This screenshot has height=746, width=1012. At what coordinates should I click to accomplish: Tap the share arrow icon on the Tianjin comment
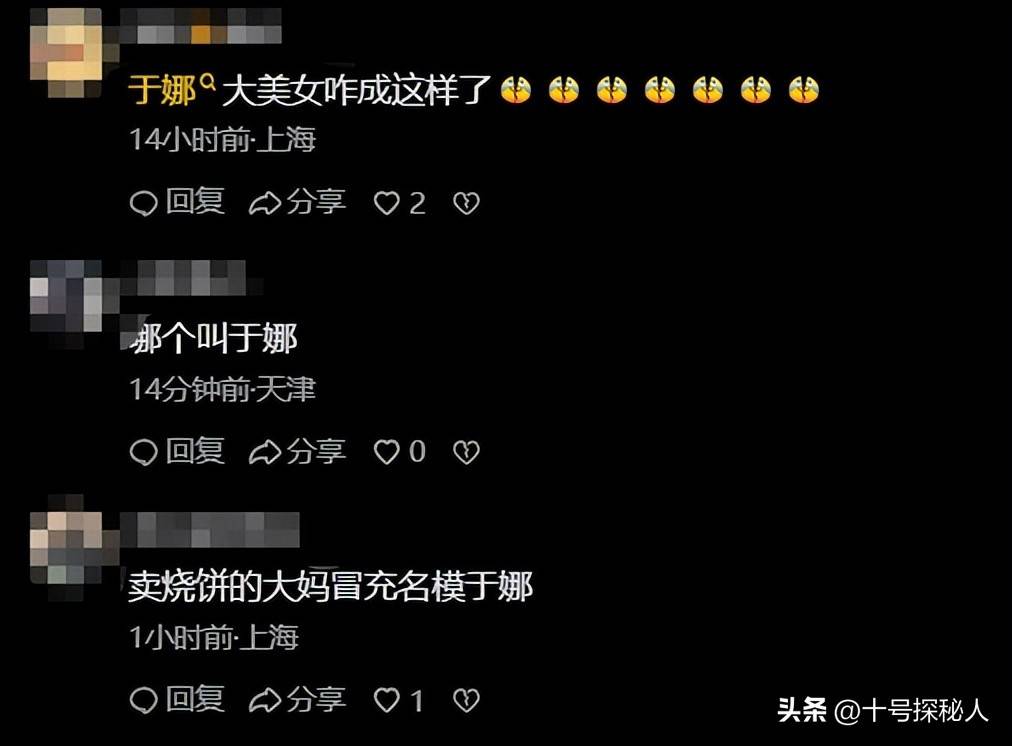265,452
